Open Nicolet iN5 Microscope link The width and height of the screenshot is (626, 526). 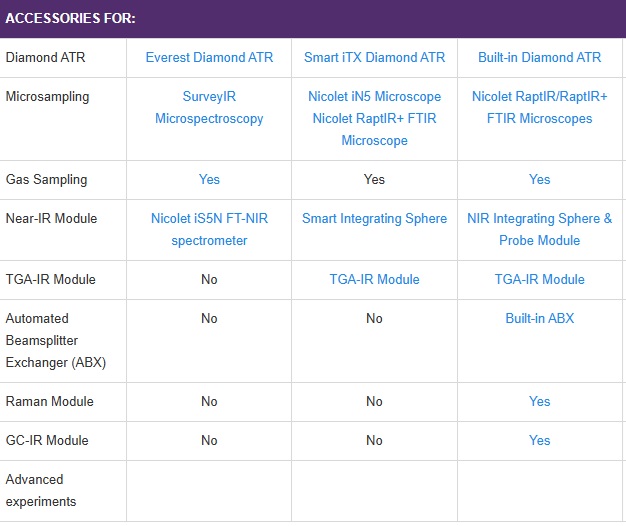(x=374, y=97)
